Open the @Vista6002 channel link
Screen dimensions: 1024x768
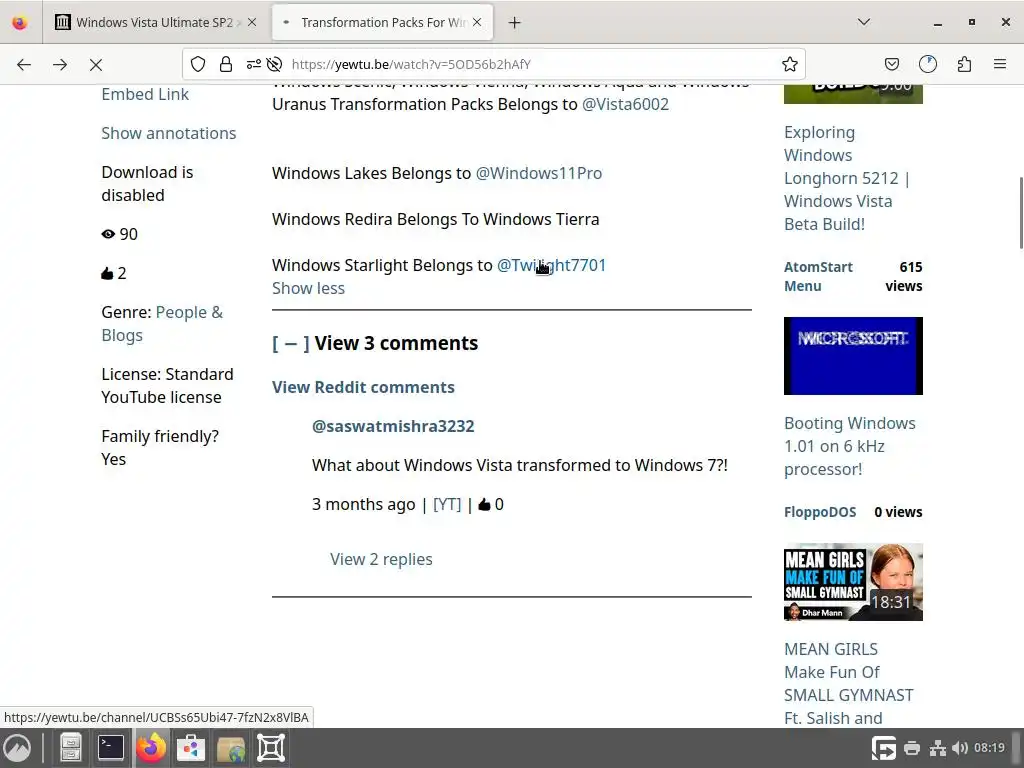[x=625, y=104]
